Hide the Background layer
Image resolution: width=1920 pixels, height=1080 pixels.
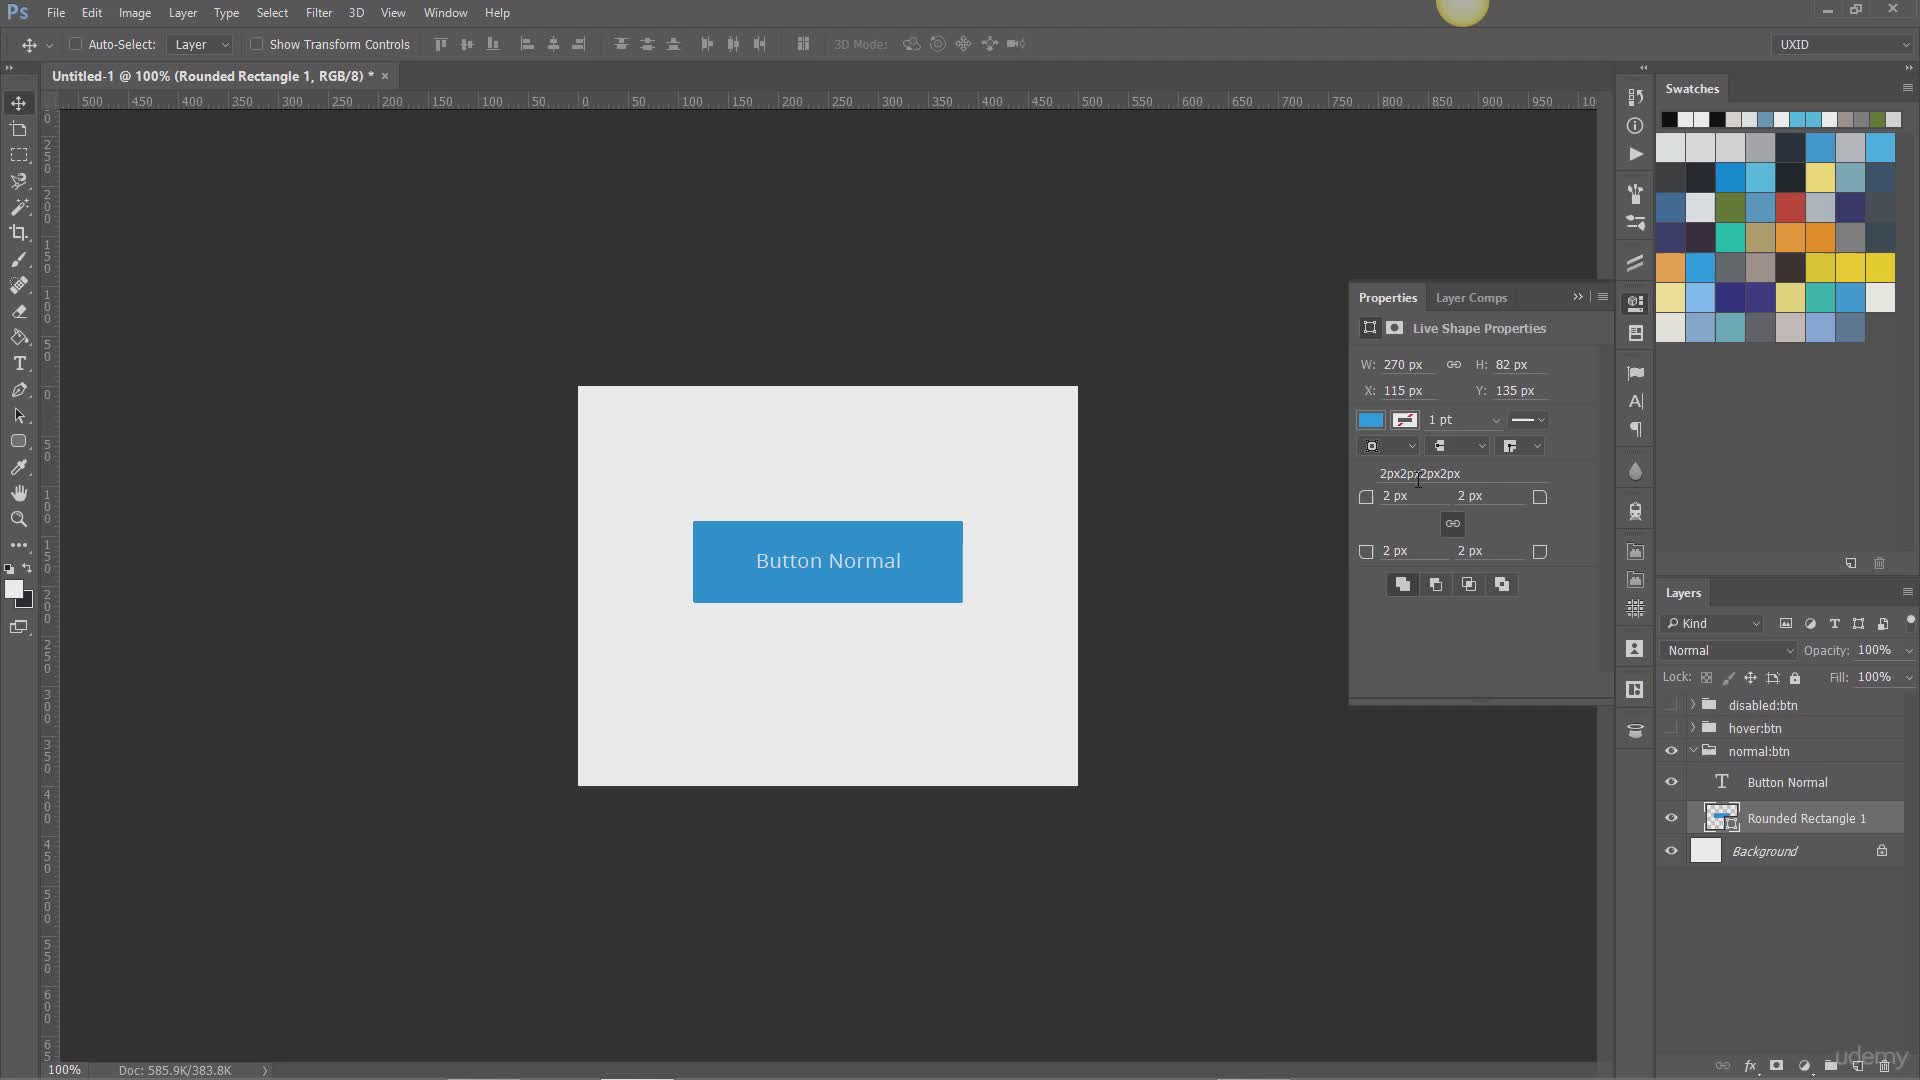[x=1671, y=851]
